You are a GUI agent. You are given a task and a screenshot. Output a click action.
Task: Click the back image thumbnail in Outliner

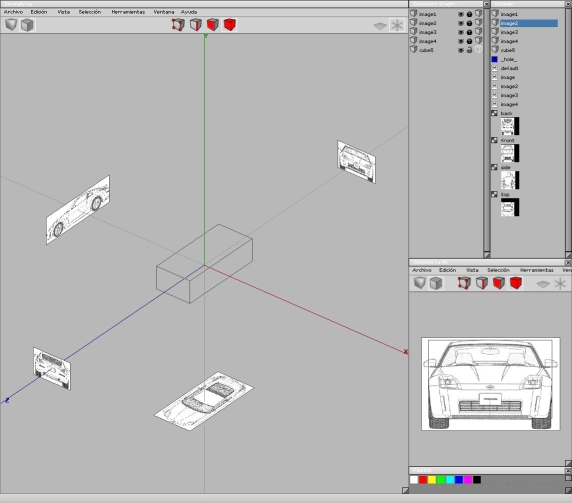[x=510, y=126]
